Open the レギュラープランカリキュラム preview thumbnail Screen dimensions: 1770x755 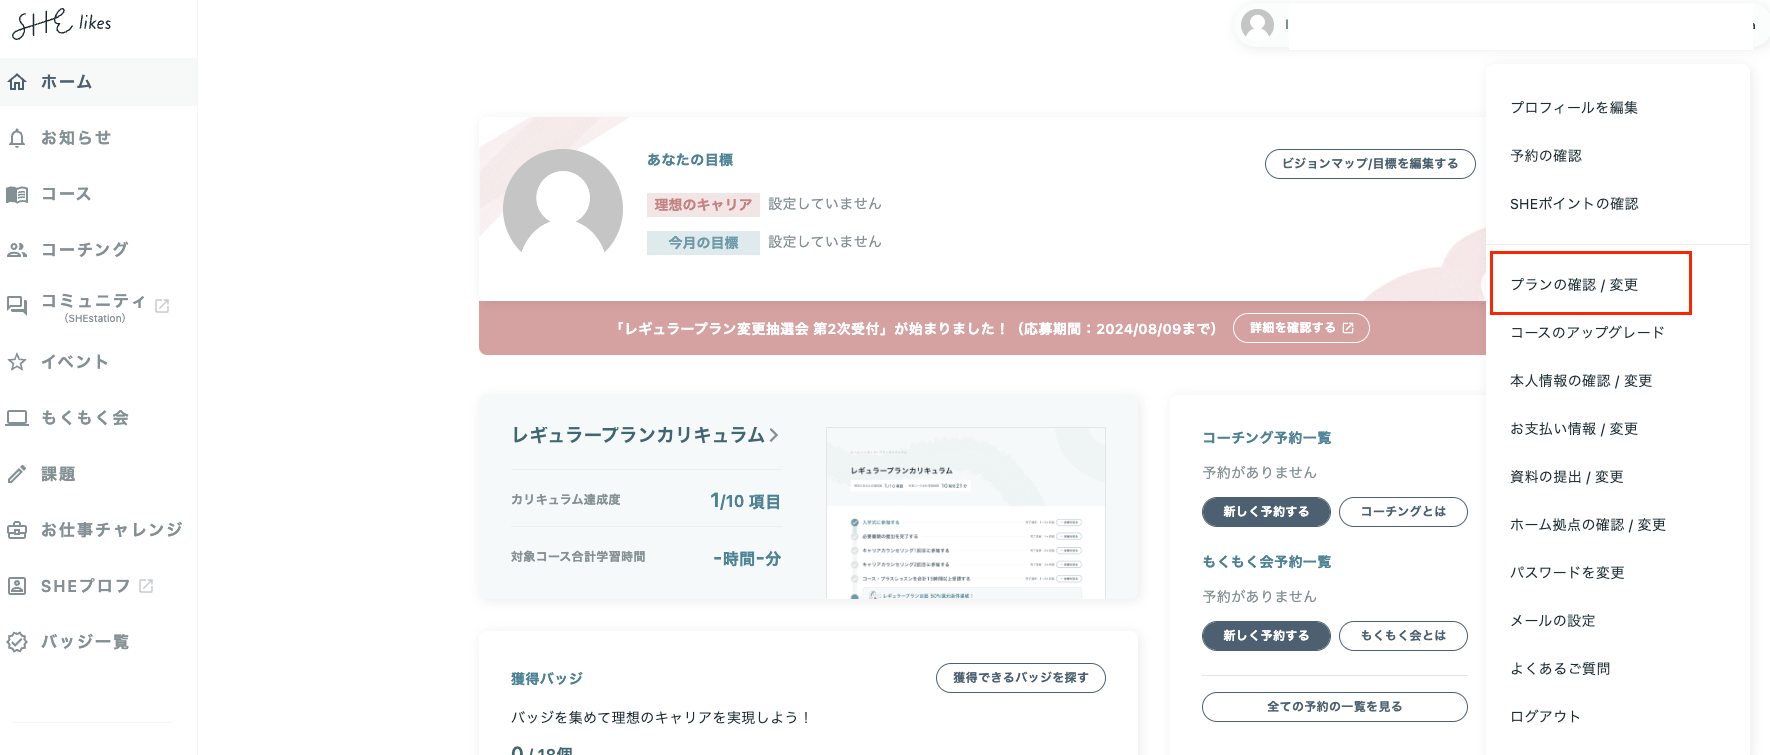coord(966,513)
